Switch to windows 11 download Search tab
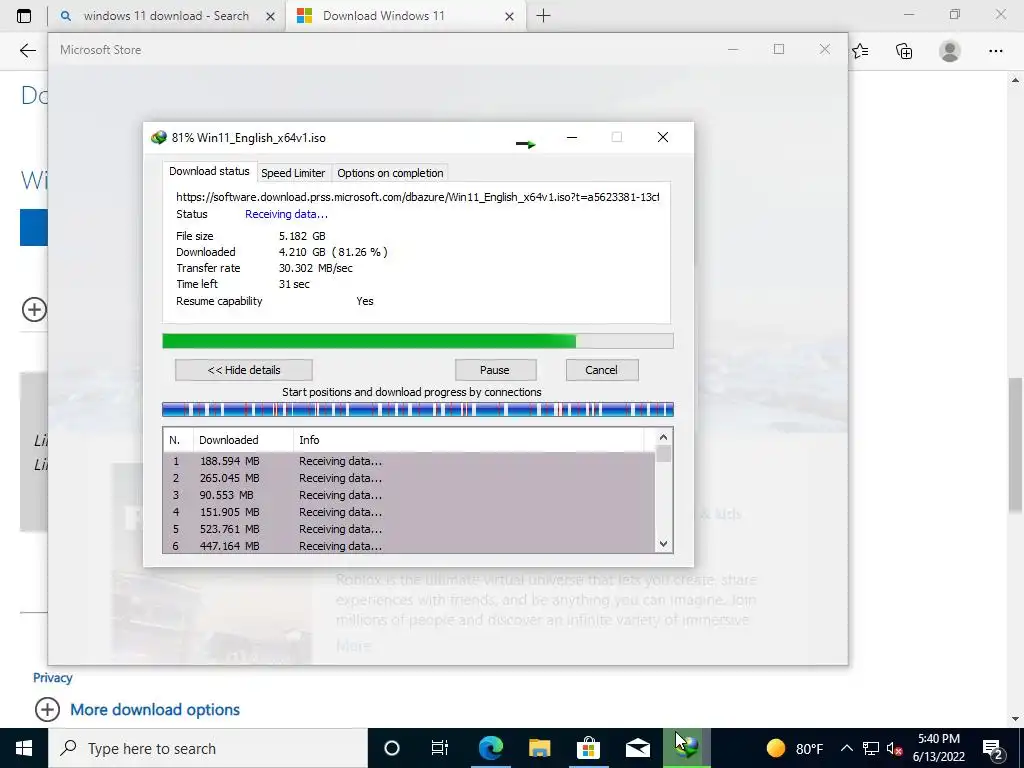This screenshot has width=1024, height=768. tap(167, 16)
